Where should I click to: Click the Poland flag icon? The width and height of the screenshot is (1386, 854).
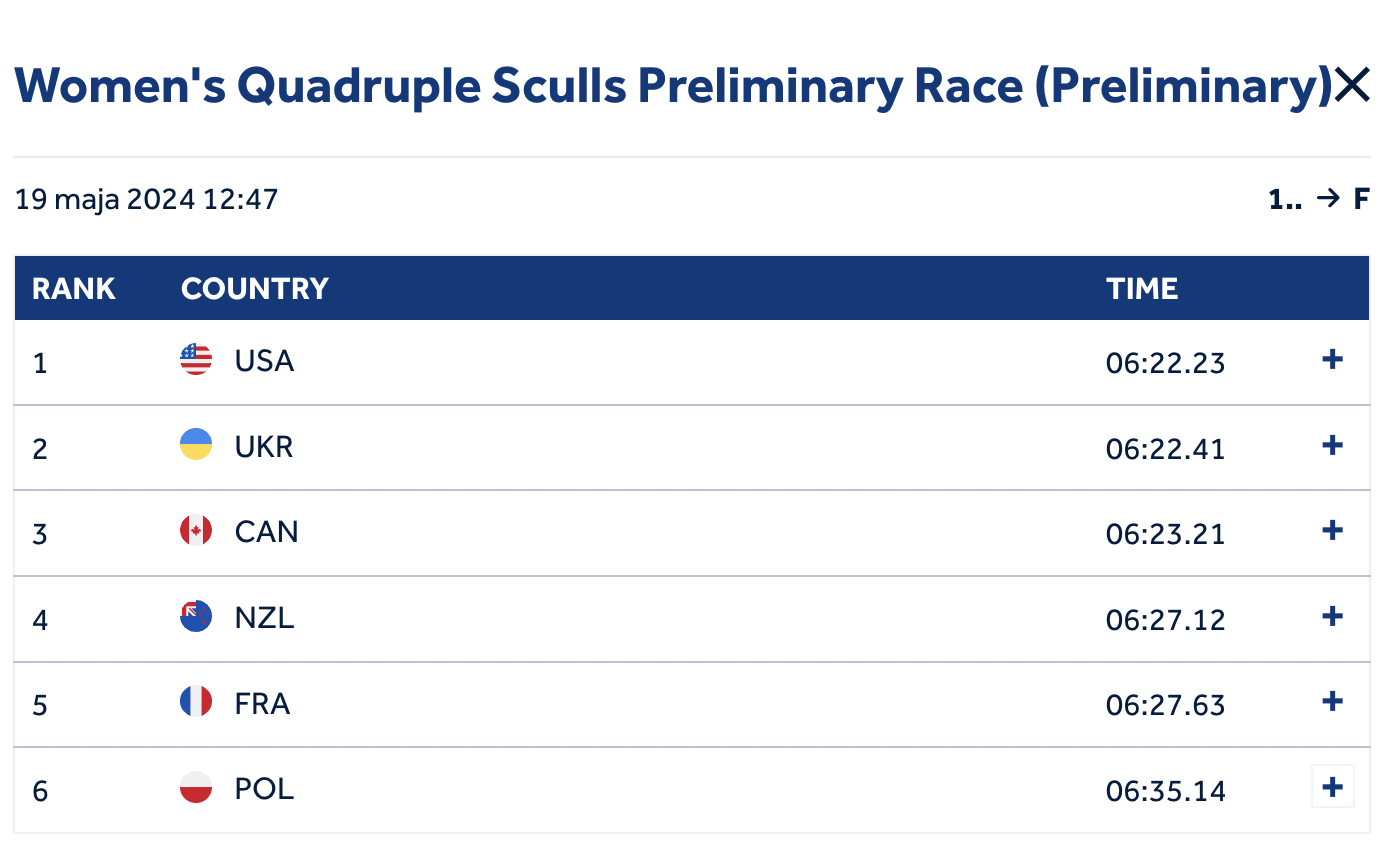click(196, 788)
